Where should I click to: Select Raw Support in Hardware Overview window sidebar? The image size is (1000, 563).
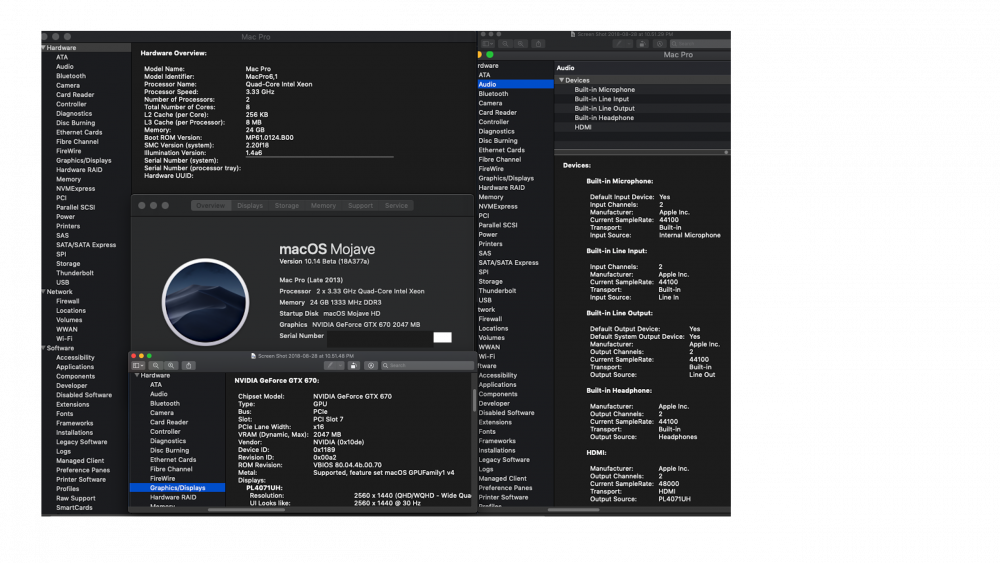pyautogui.click(x=75, y=499)
